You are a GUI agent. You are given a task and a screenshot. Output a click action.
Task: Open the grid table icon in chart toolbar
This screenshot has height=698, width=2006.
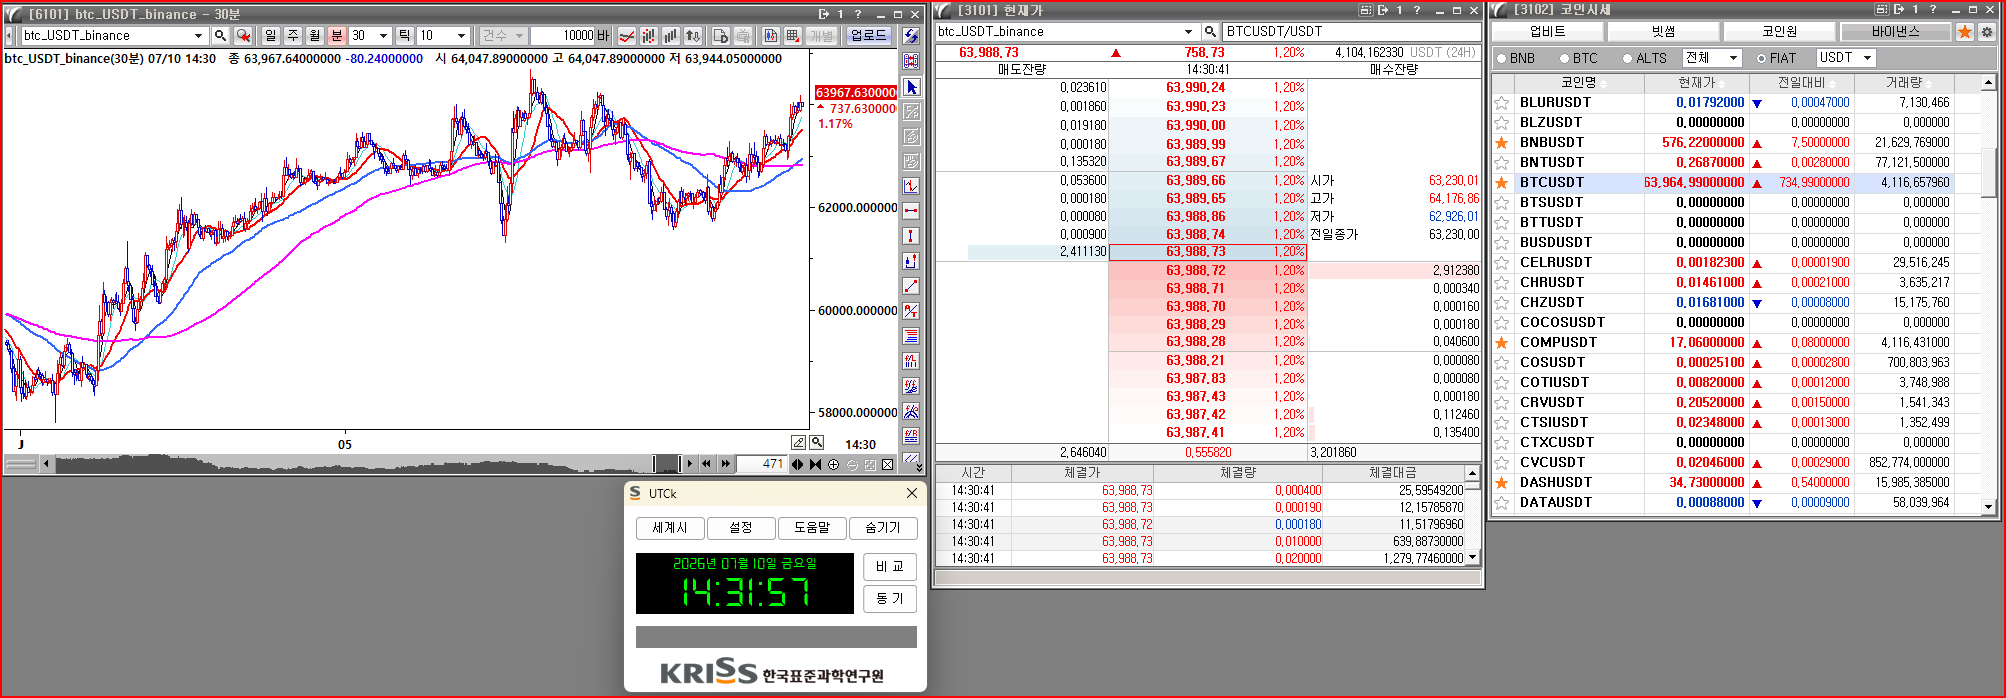click(792, 35)
